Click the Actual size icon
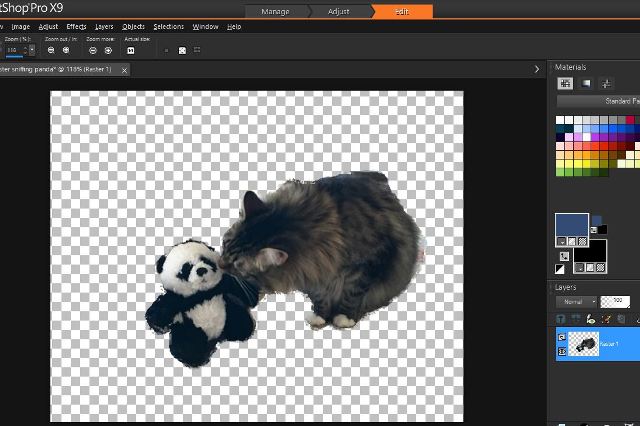 tap(131, 49)
